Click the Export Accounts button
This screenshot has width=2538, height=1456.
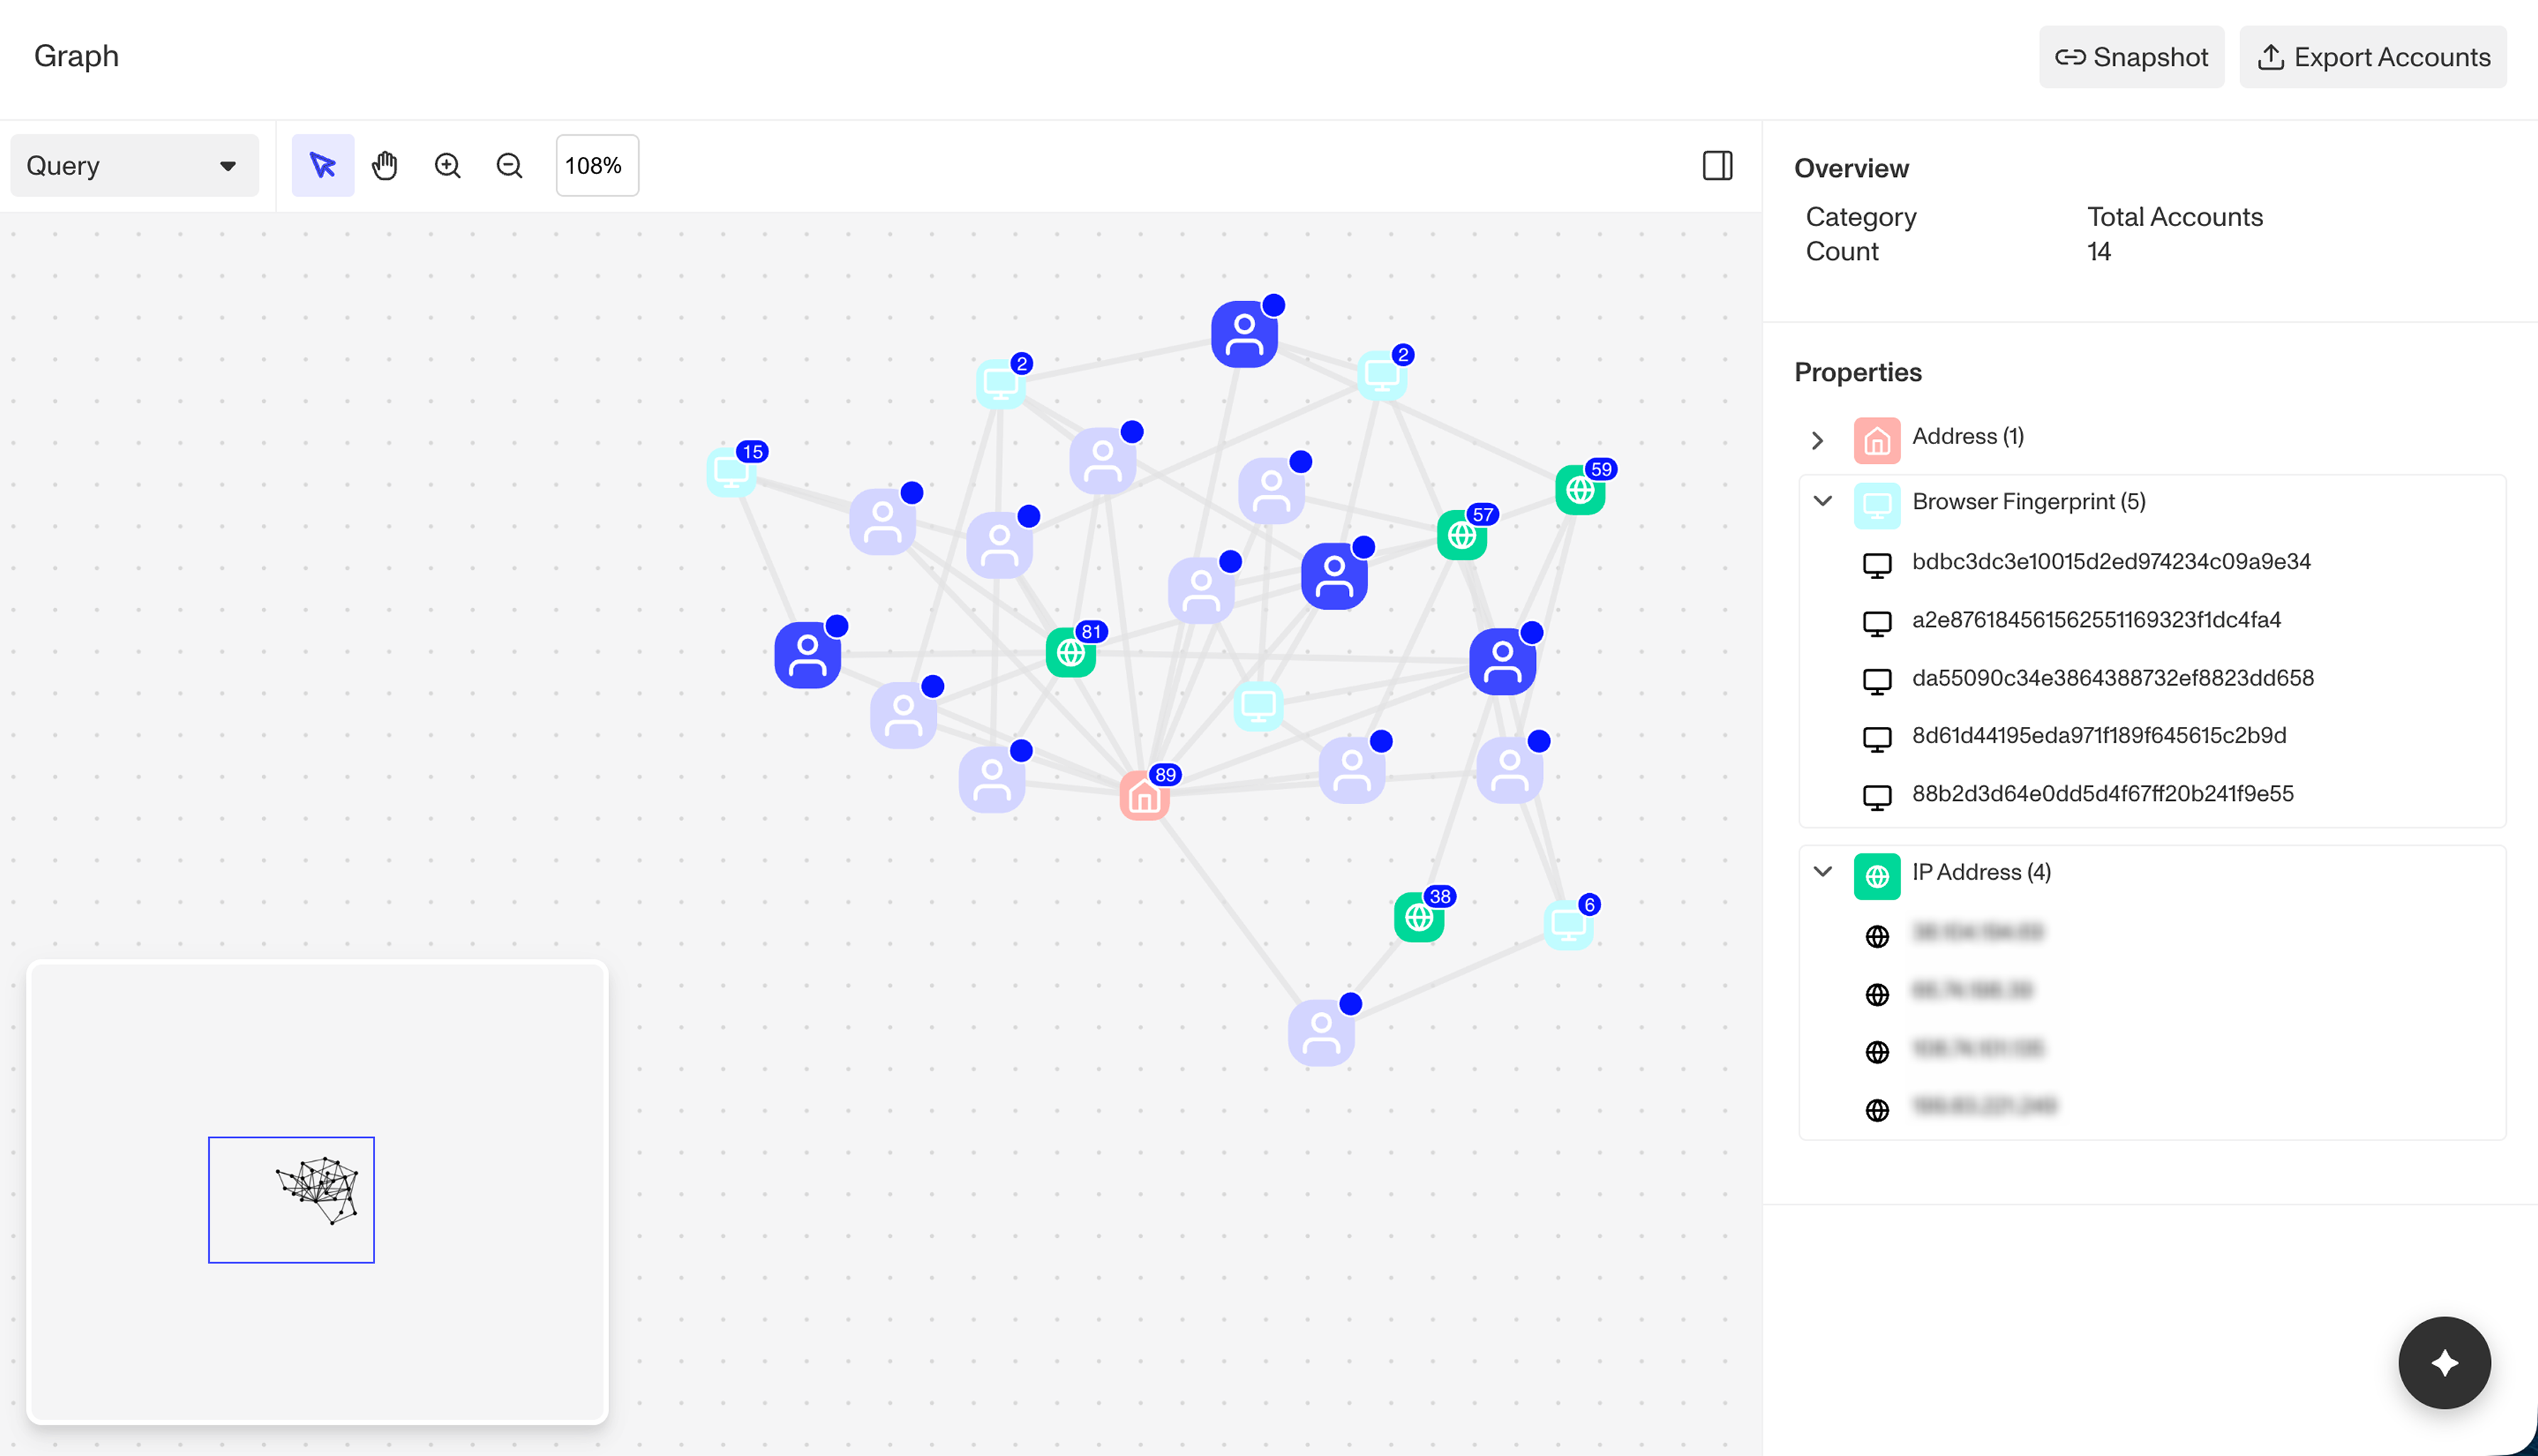pos(2372,57)
